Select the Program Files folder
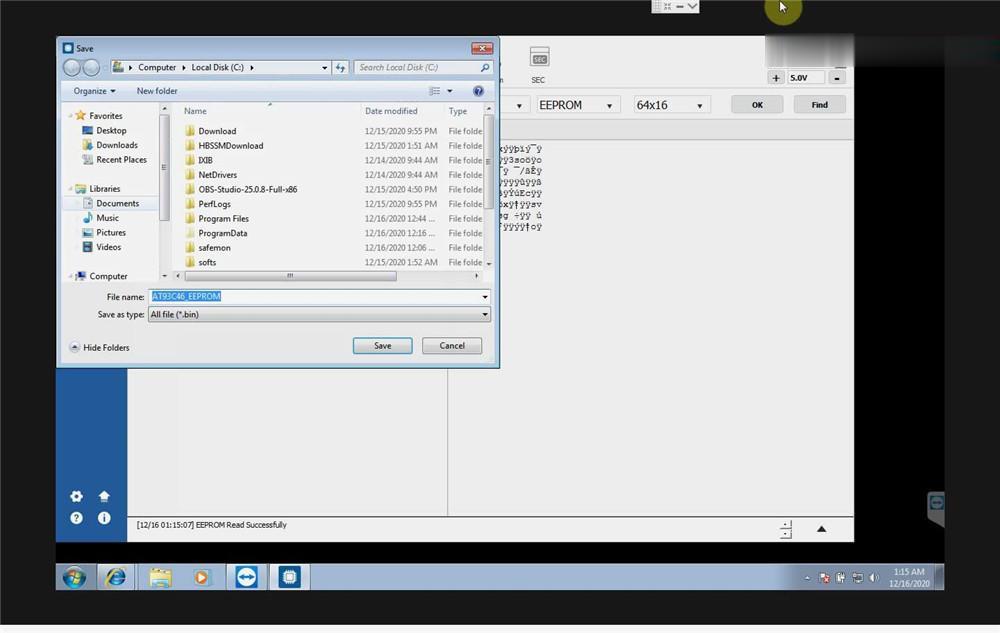1000x633 pixels. [x=223, y=219]
